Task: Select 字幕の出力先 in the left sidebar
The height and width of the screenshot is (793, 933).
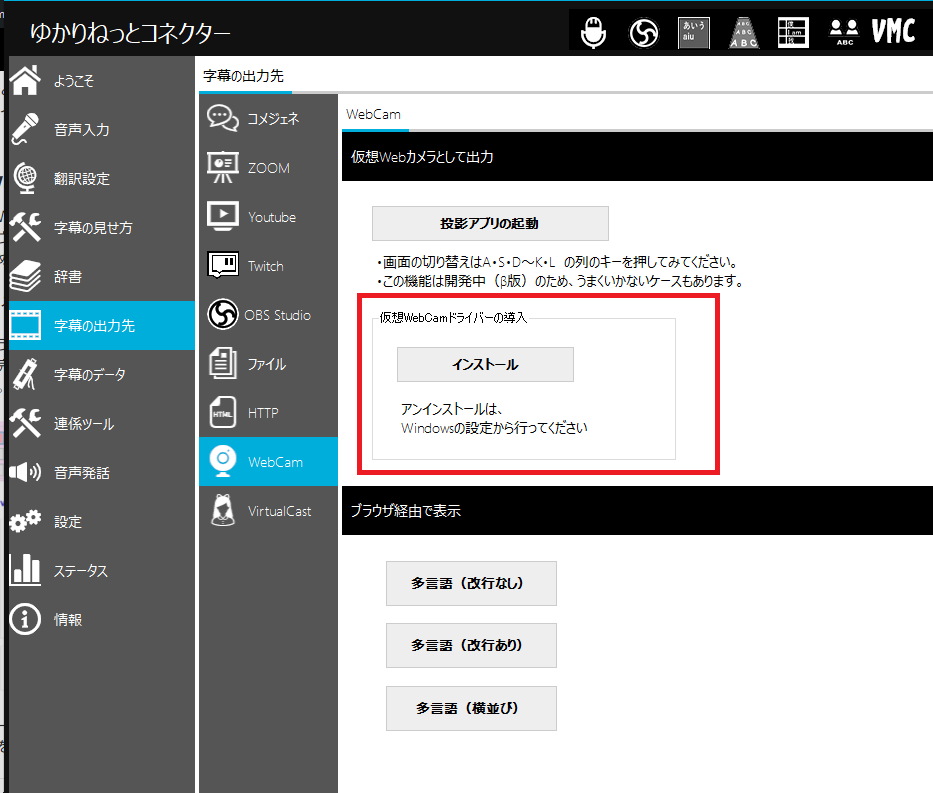Action: point(102,325)
